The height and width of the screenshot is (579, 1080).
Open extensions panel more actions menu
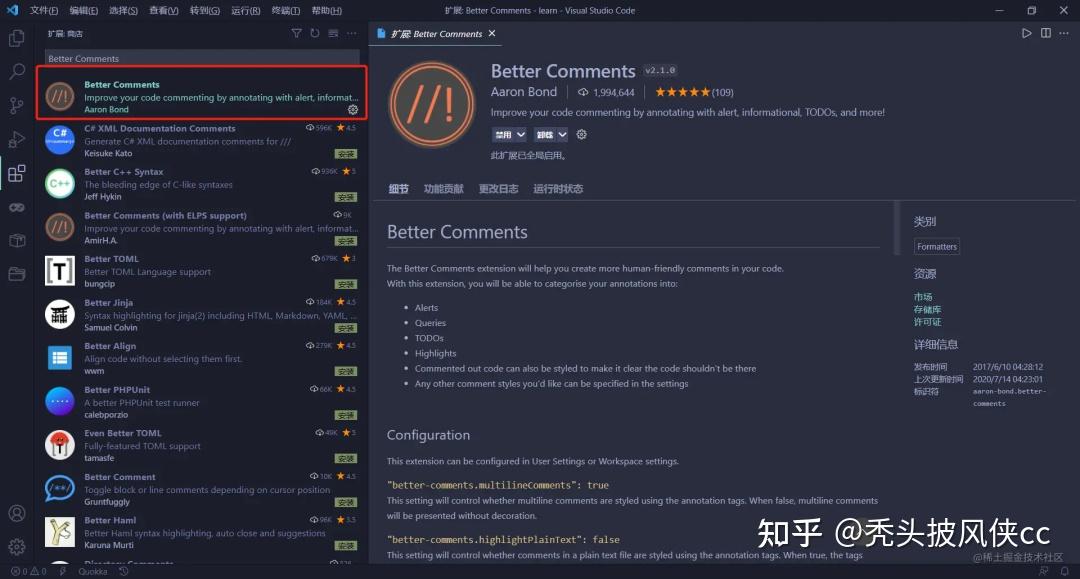point(352,33)
